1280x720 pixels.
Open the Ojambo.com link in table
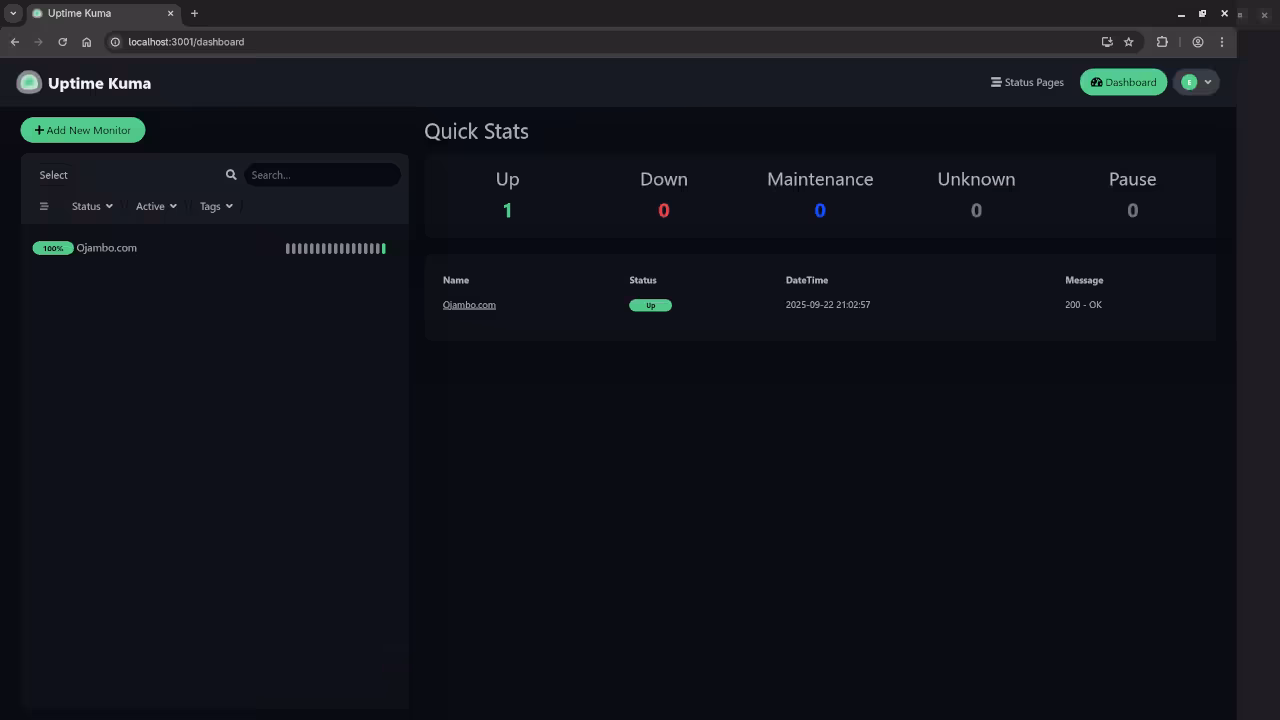469,305
